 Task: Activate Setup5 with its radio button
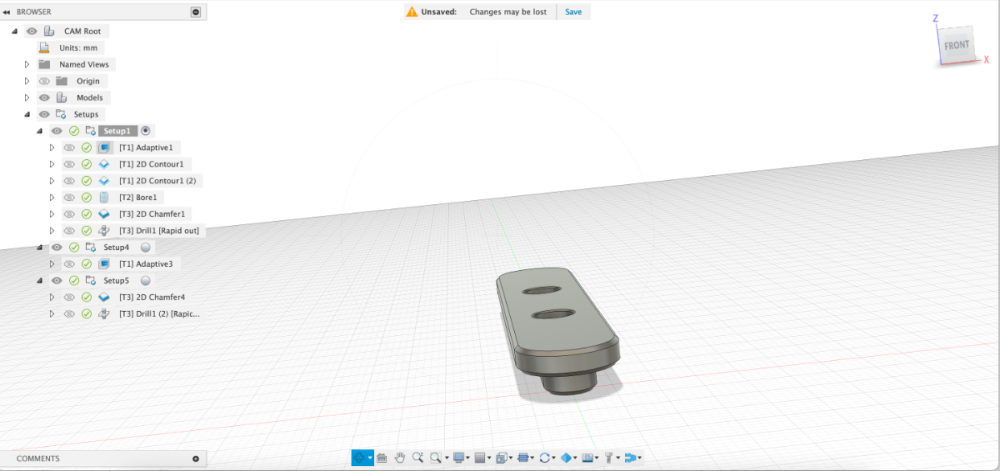coord(145,280)
